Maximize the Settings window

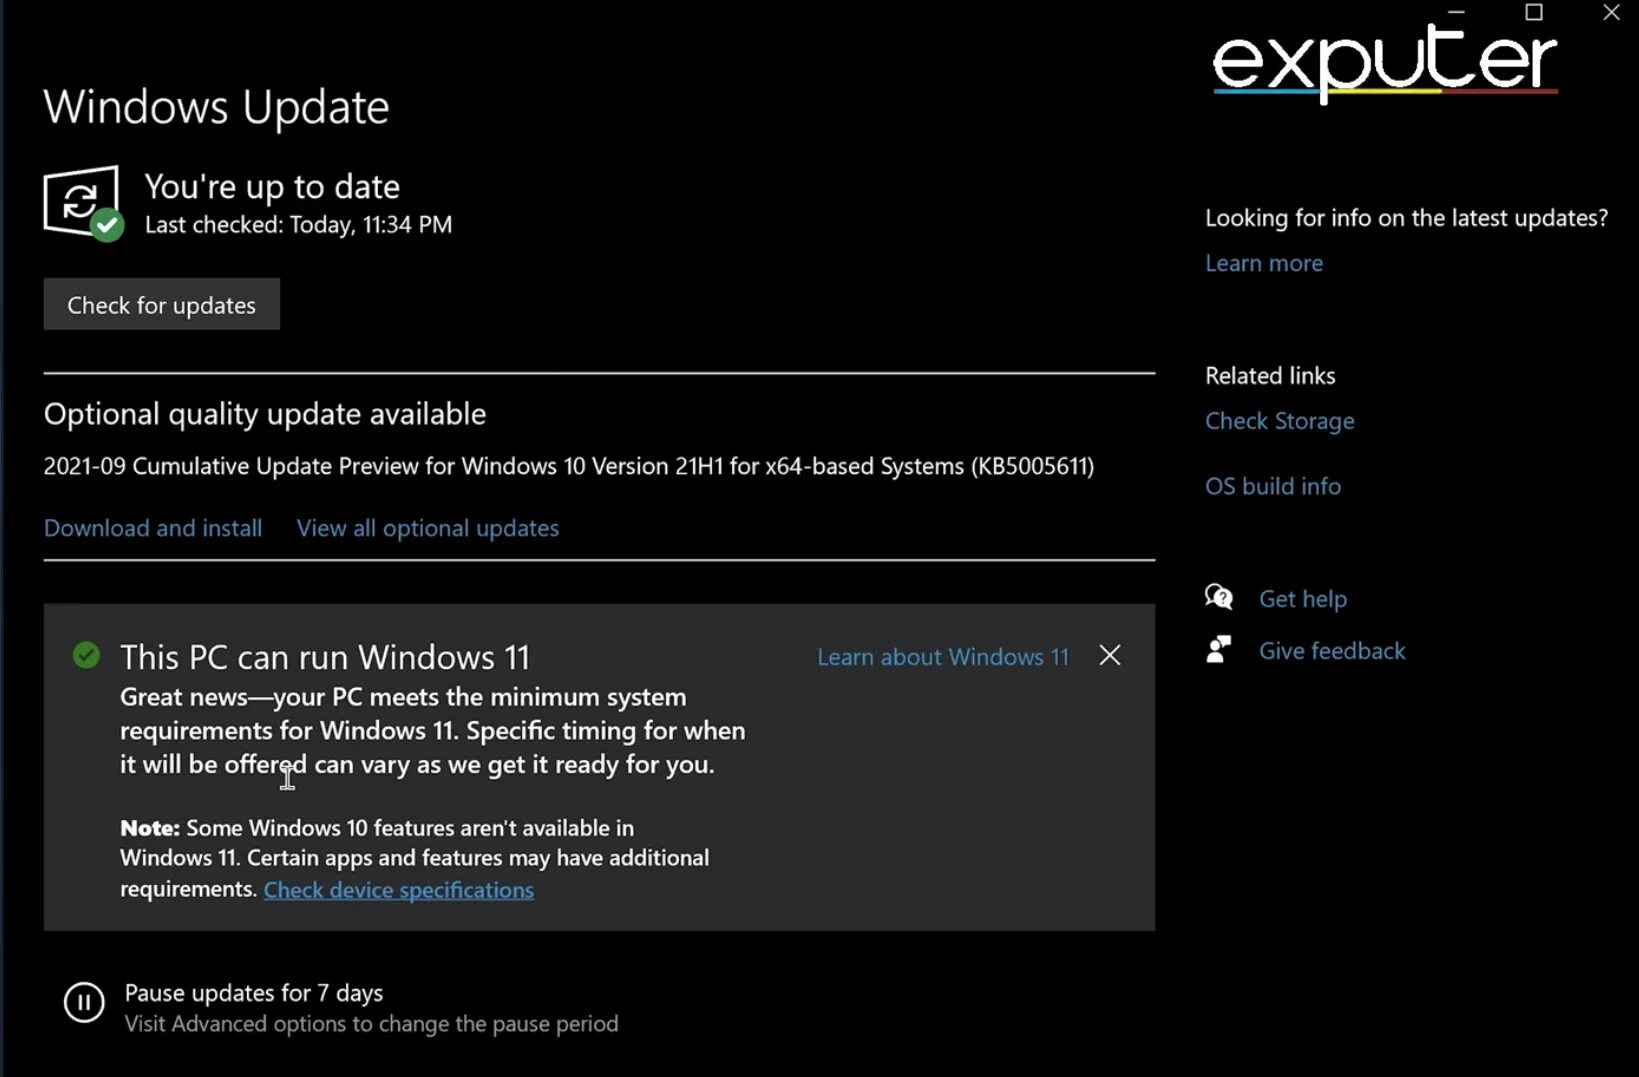(1534, 12)
